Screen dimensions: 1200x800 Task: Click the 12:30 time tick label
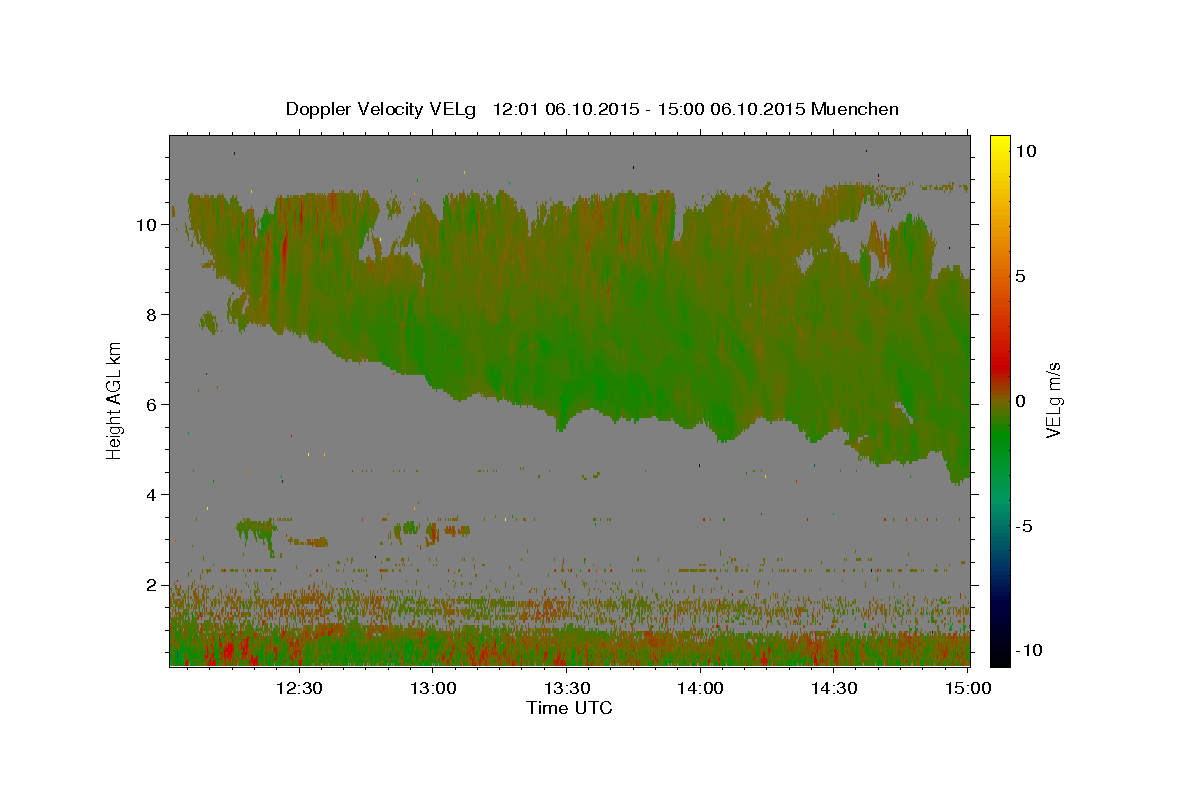pos(299,688)
